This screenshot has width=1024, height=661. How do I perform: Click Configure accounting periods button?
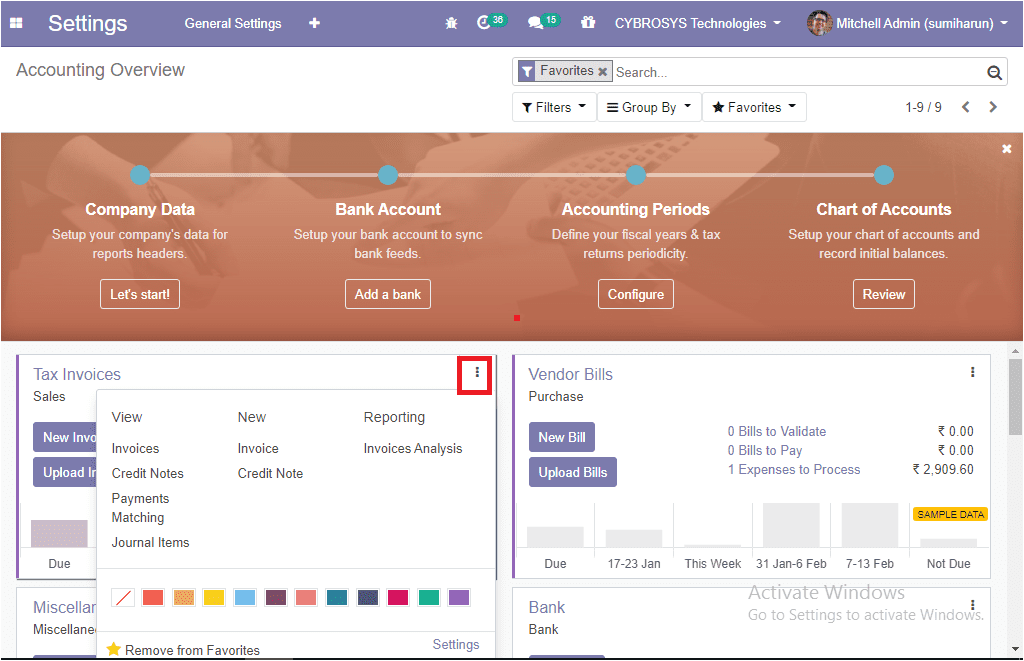click(x=636, y=294)
